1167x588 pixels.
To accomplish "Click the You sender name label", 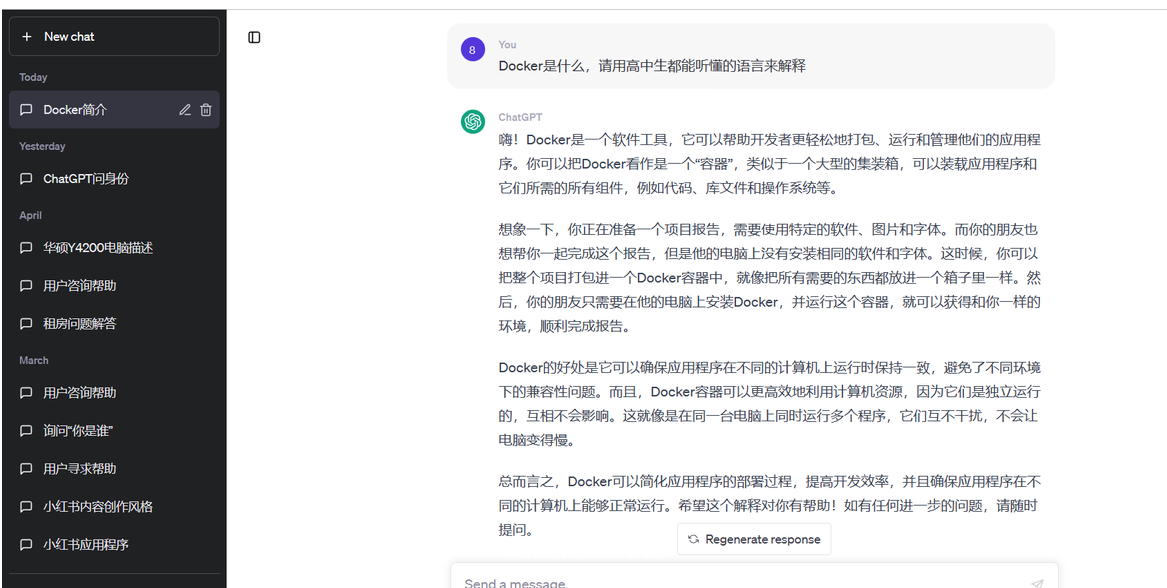I will click(x=508, y=45).
